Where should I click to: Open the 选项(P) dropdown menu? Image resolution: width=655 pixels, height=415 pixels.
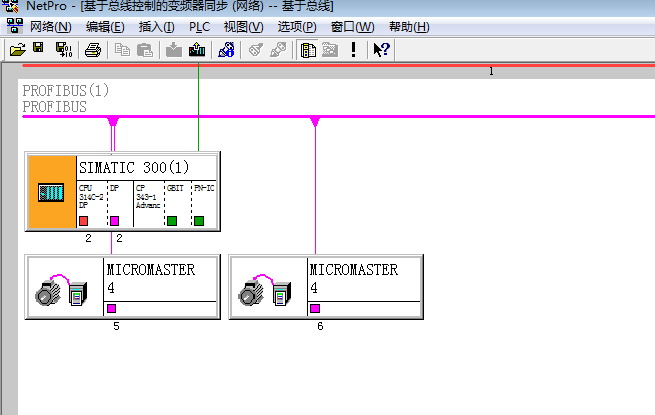(296, 27)
